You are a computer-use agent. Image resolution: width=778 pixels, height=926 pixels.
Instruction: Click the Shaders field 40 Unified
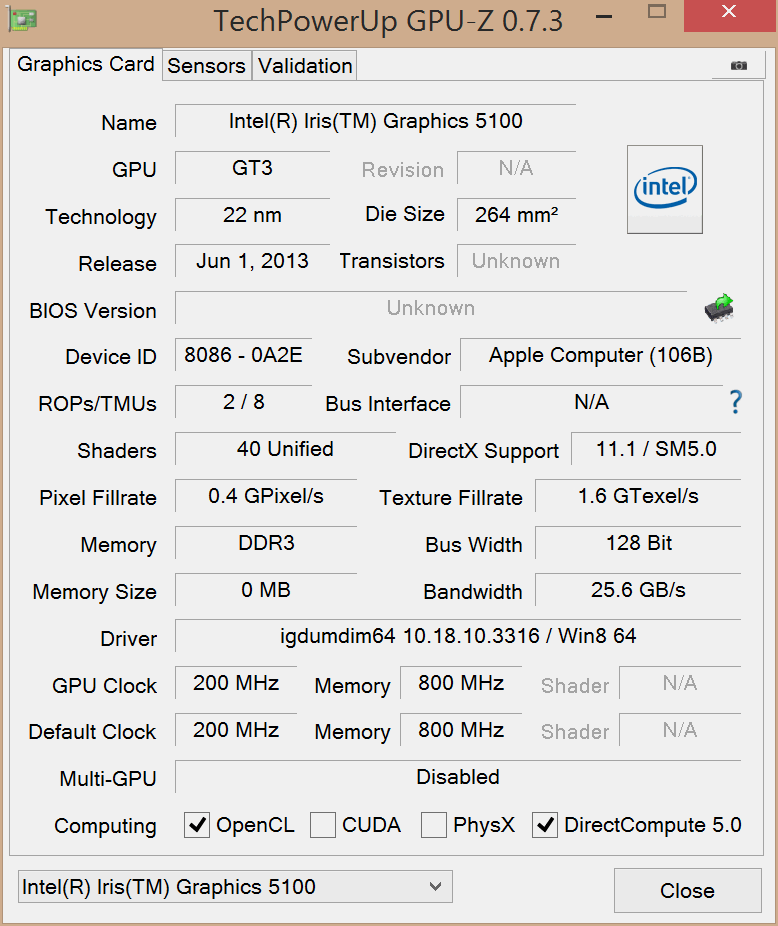pos(285,449)
